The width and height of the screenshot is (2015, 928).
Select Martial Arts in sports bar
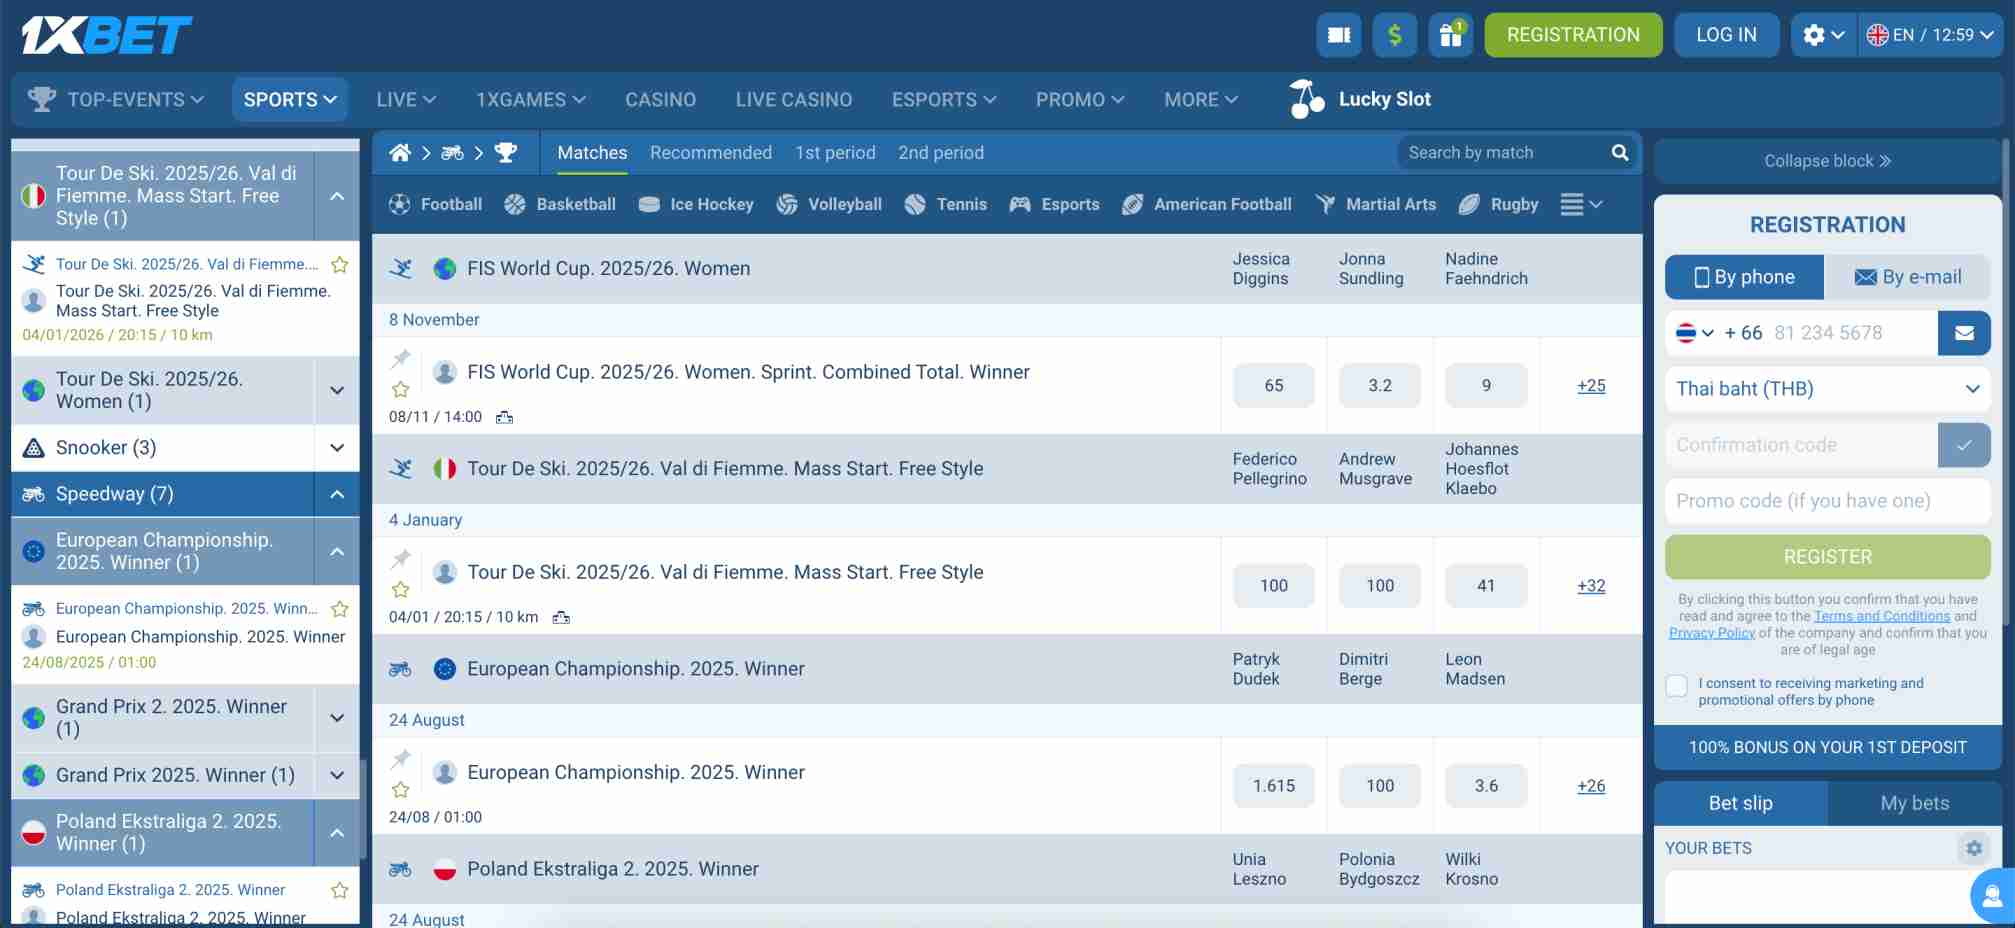point(1375,204)
